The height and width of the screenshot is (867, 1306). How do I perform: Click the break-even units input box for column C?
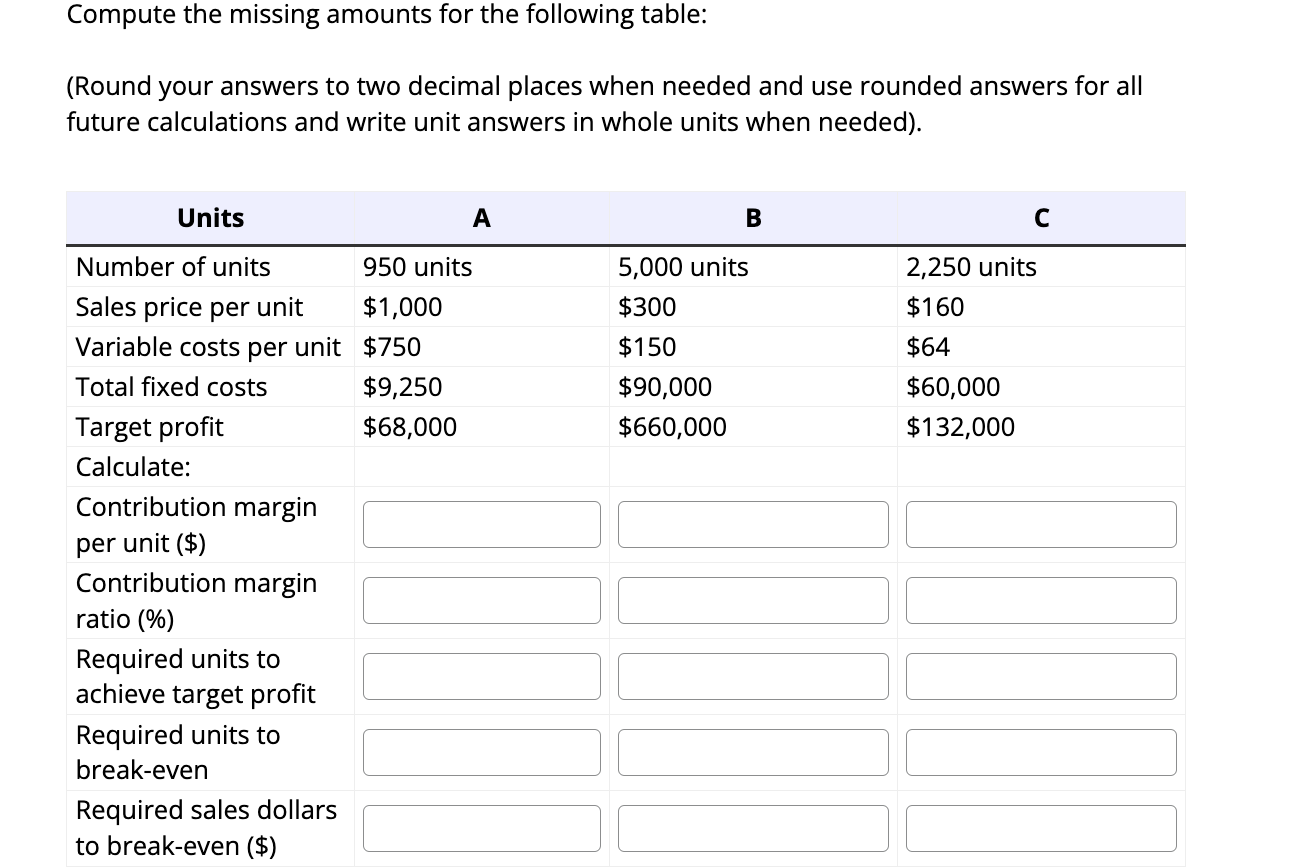[1041, 752]
